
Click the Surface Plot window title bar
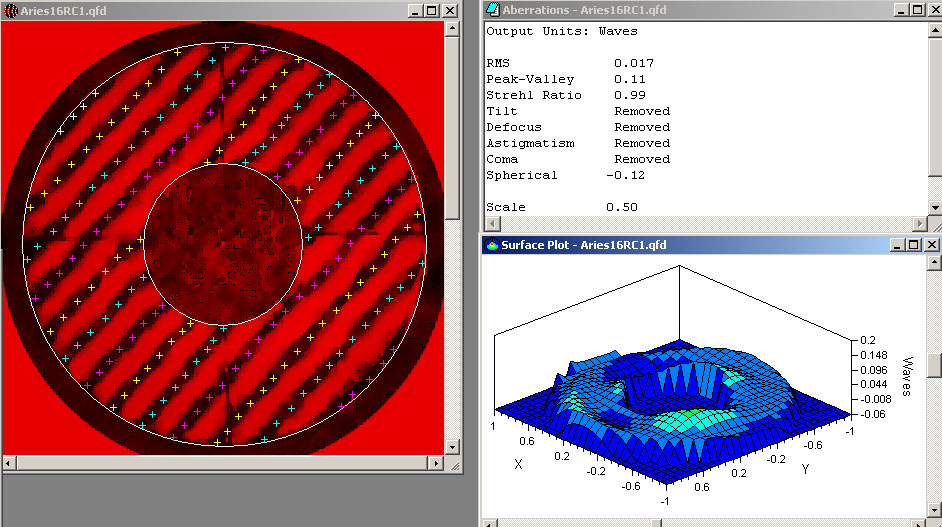point(711,245)
